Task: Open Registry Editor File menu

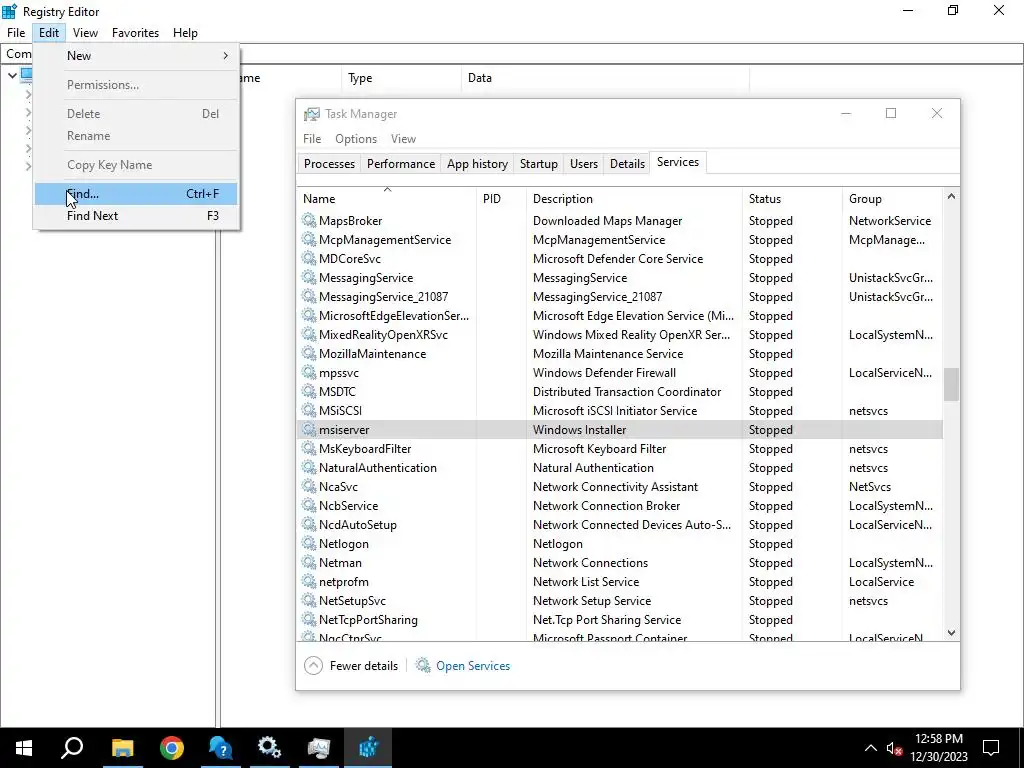Action: [x=16, y=33]
